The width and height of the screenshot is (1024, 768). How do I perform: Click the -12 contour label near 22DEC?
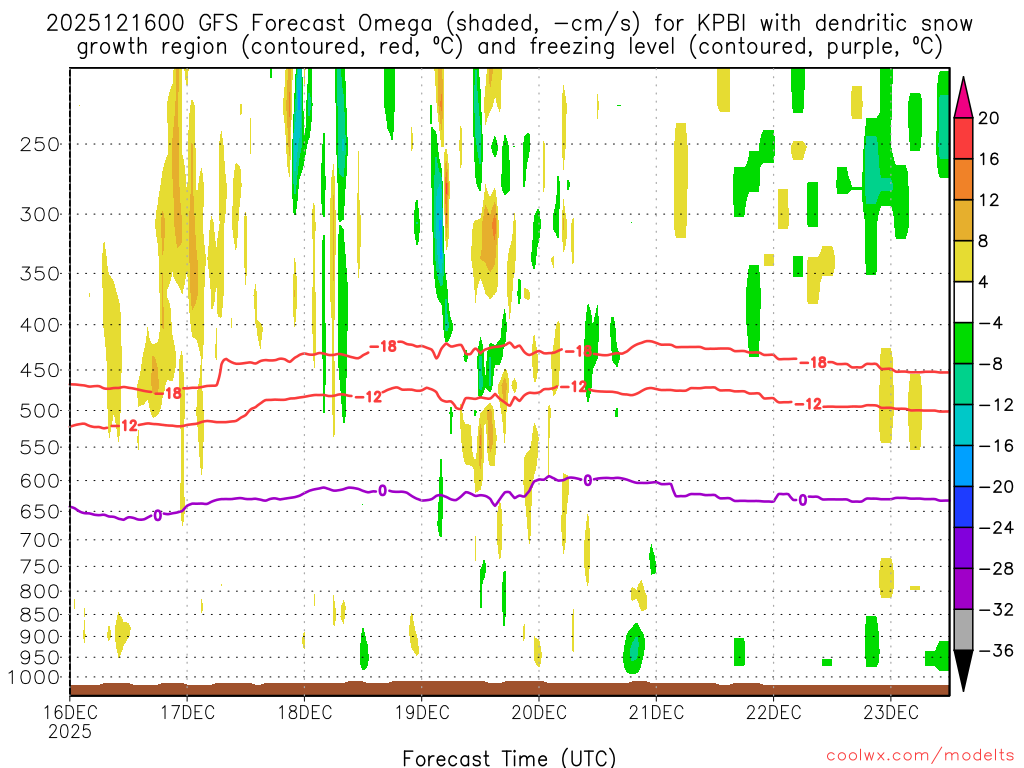pyautogui.click(x=808, y=404)
